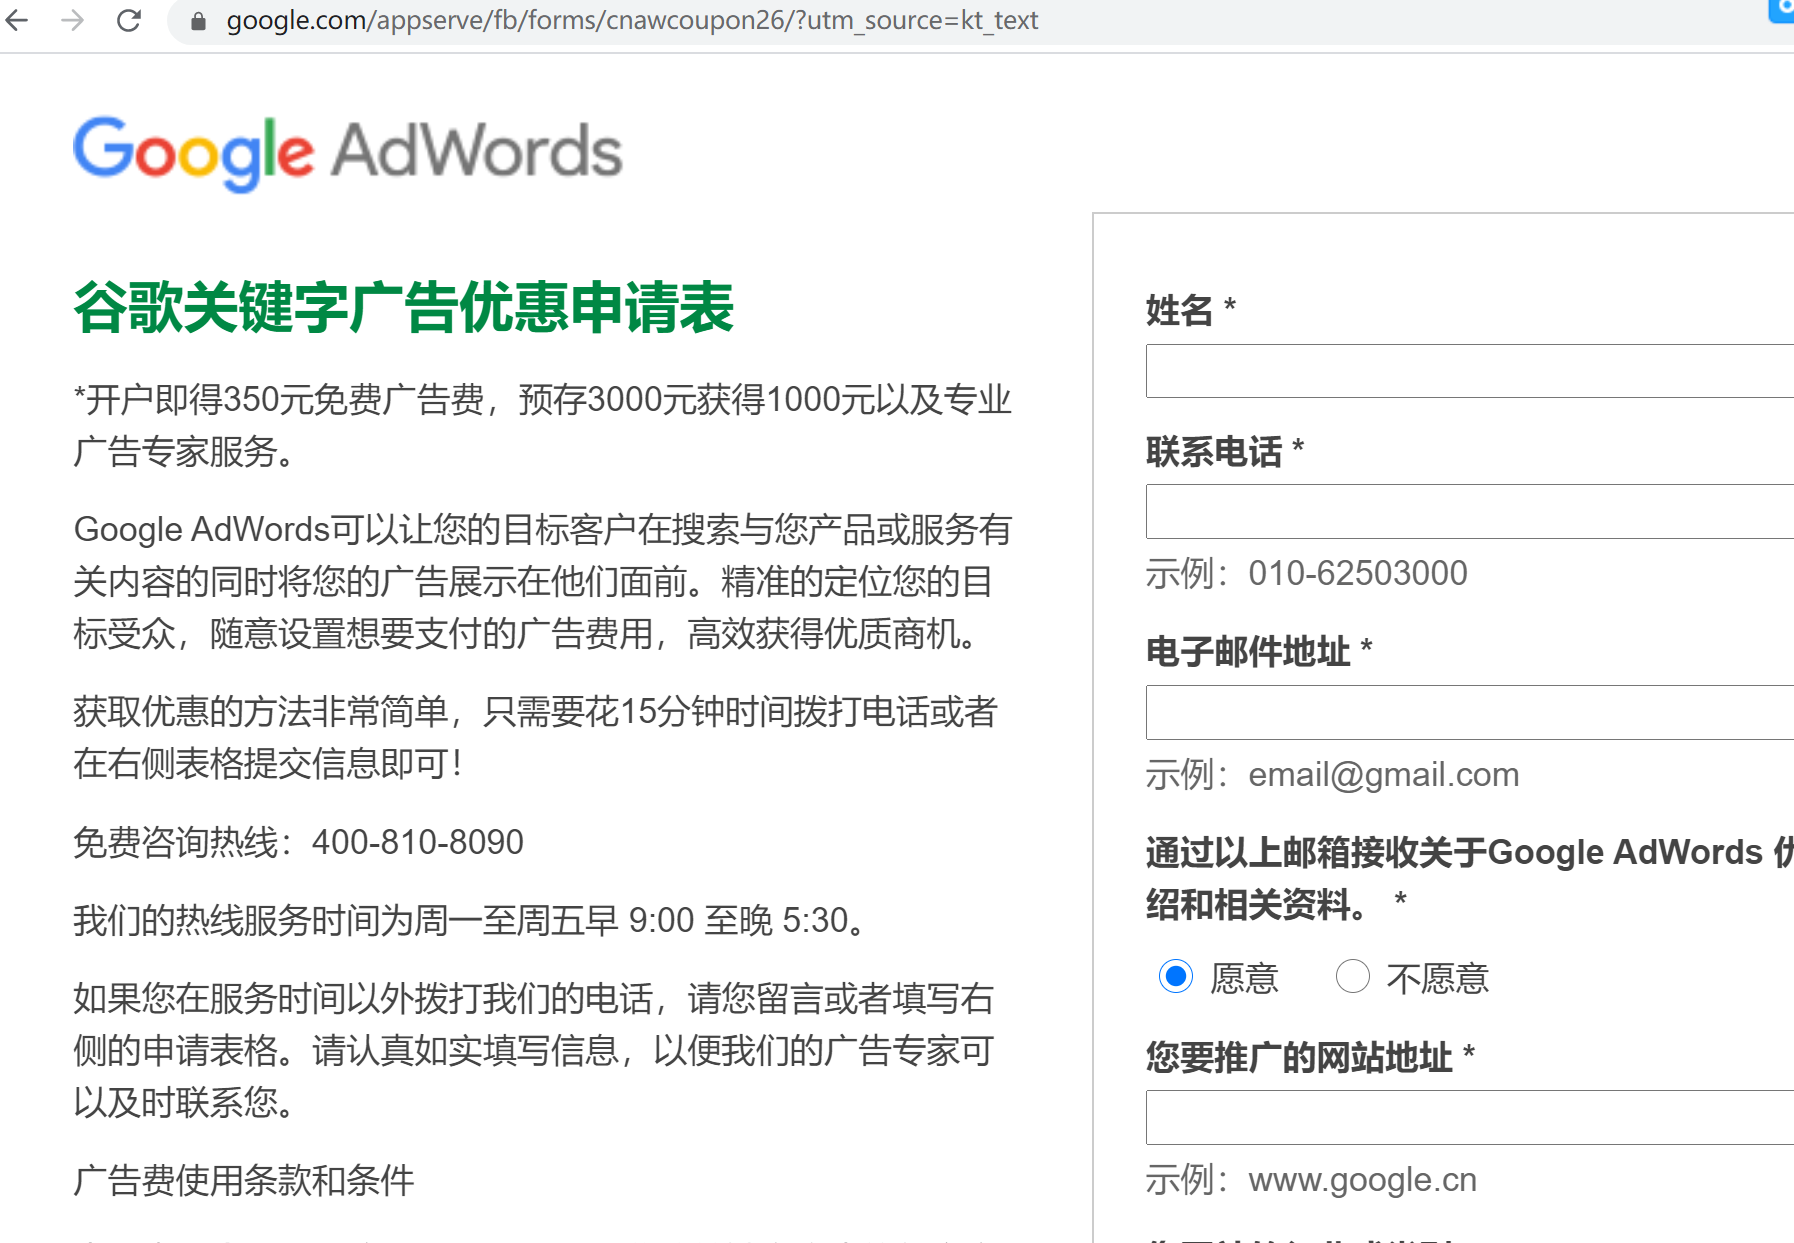Click the label 通过以上邮箱接收关于Google AdWords
The image size is (1794, 1243).
coord(1470,878)
